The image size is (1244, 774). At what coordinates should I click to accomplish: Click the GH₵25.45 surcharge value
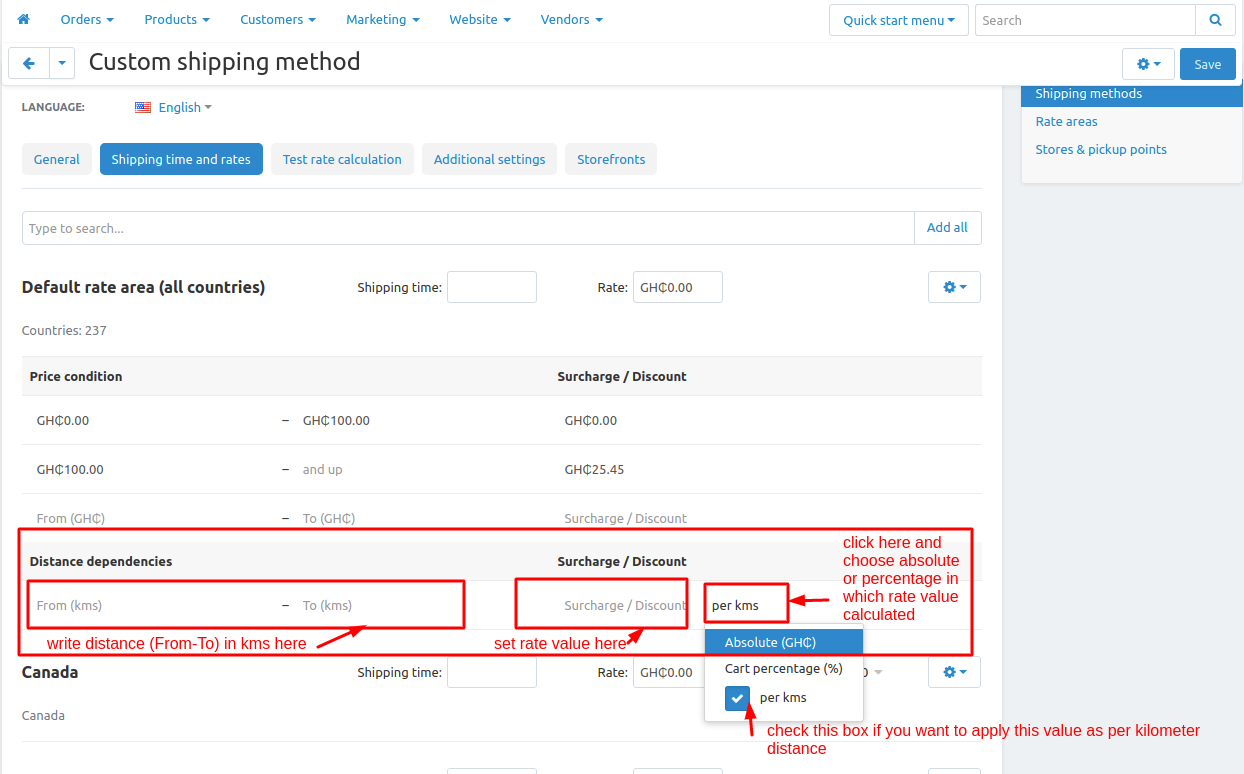[594, 469]
